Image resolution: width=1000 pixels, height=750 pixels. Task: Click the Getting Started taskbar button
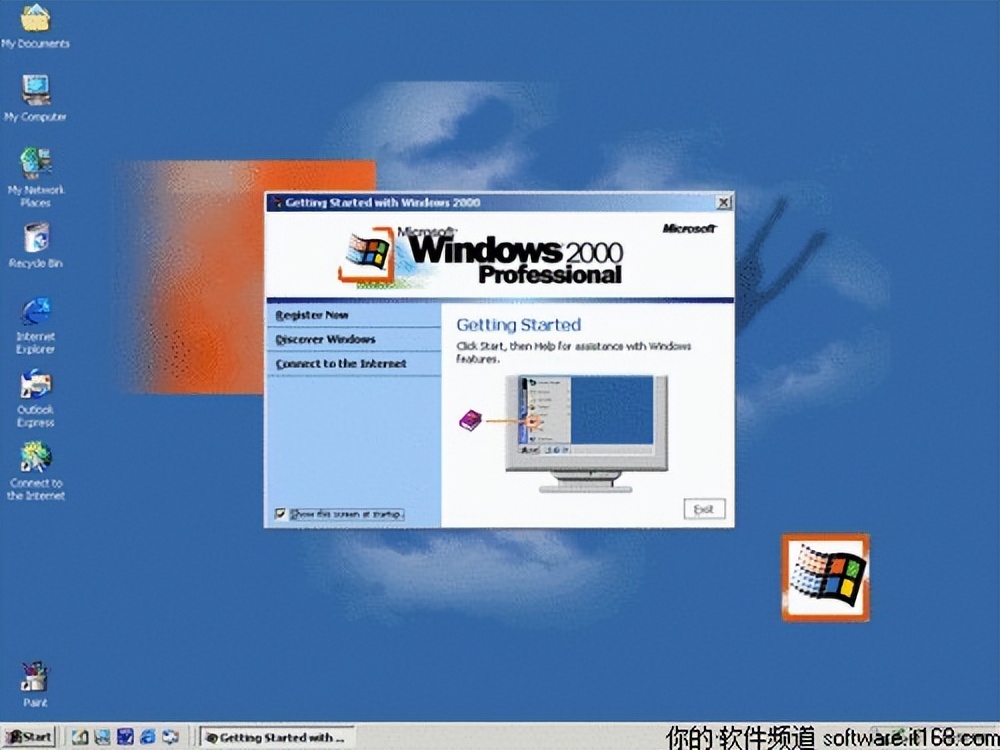click(x=275, y=737)
